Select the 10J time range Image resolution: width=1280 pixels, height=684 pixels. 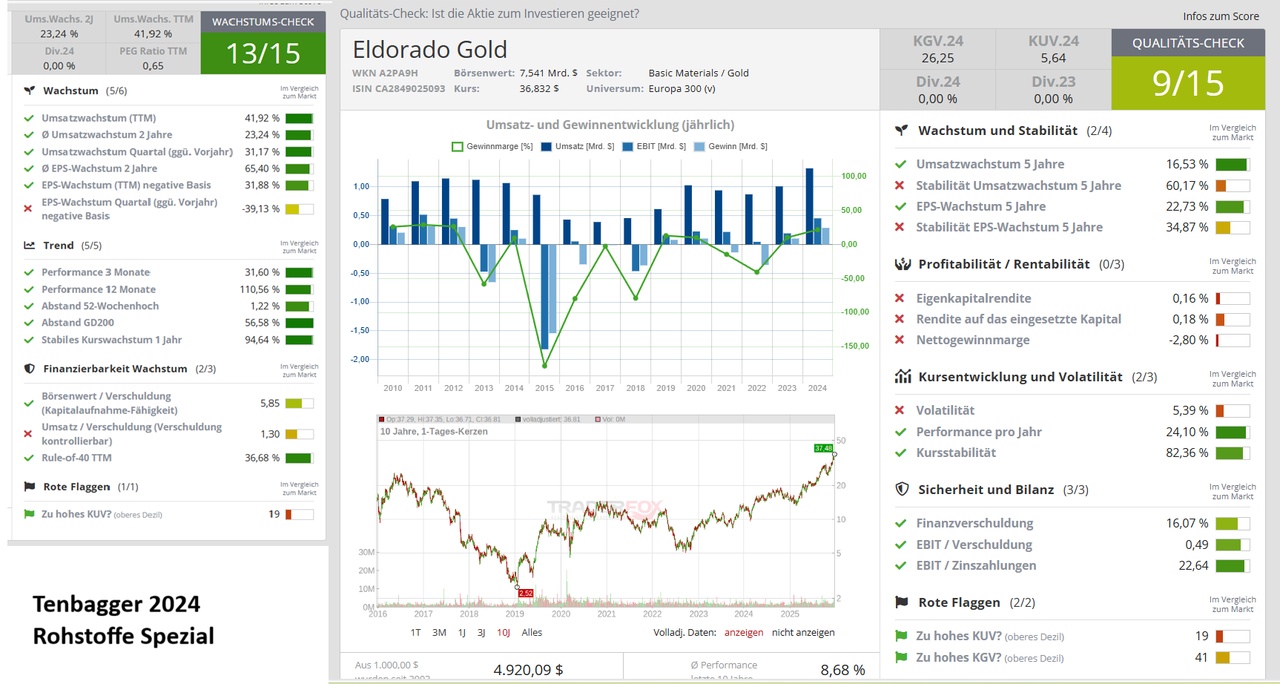503,632
